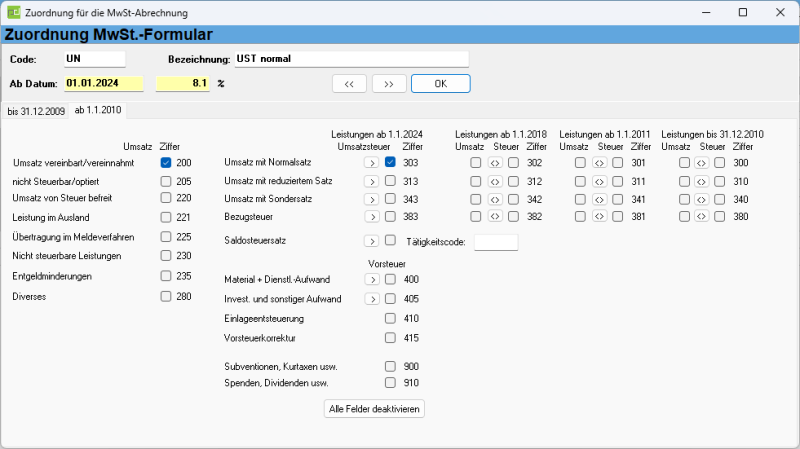Uncheck Umsatz vereinbart/vereinnahmt checkbox 200
The image size is (800, 449).
165,163
